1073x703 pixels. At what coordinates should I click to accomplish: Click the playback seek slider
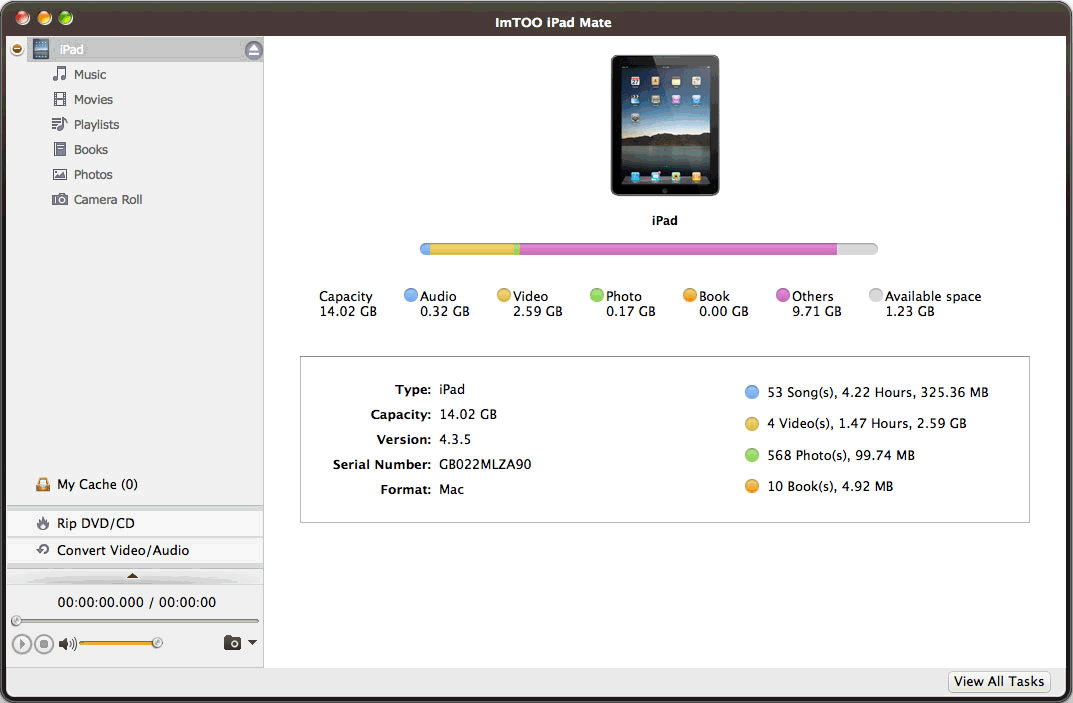pos(135,621)
